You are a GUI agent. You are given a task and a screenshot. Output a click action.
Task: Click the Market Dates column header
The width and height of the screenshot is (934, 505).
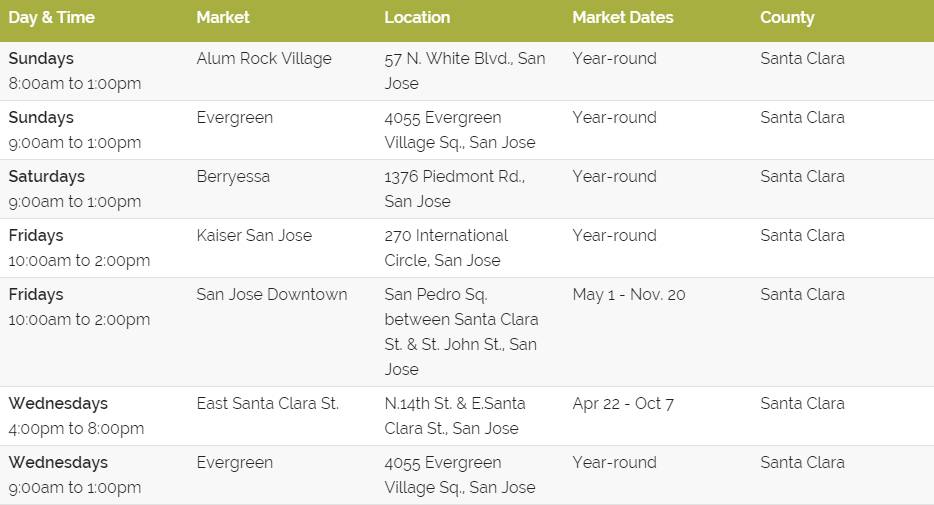pyautogui.click(x=622, y=17)
